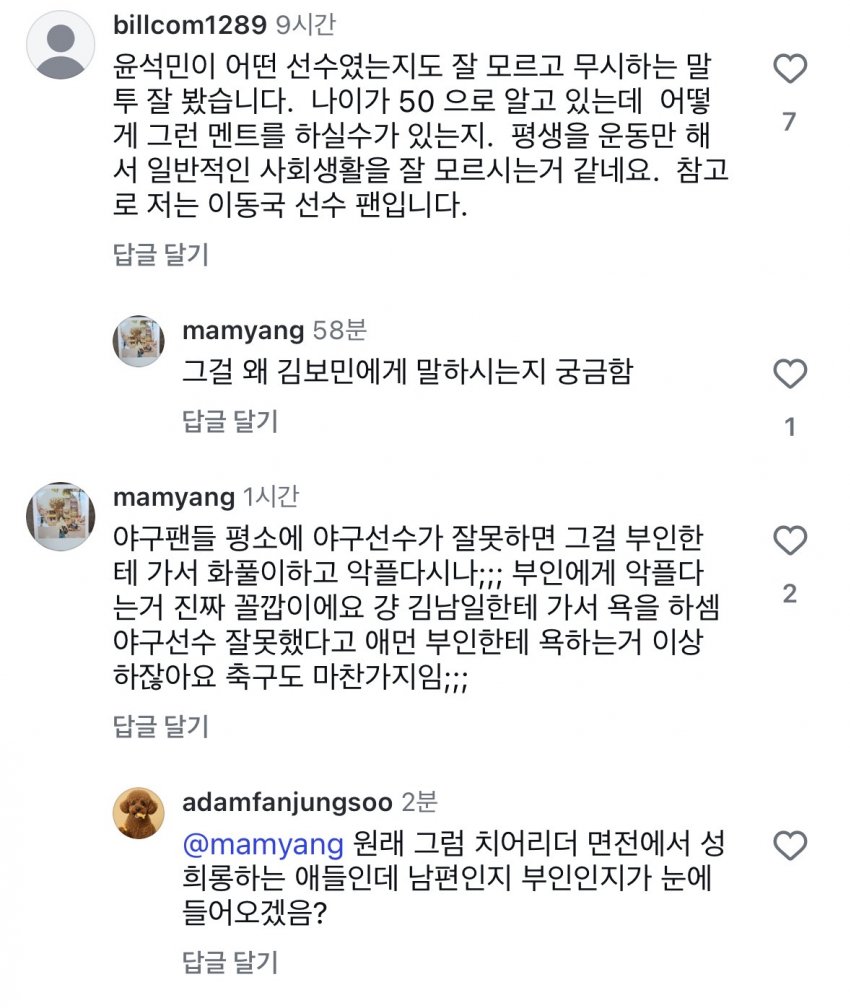Click 답글 달기 under billcom1289's comment
This screenshot has height=1008, width=850.
coord(160,254)
